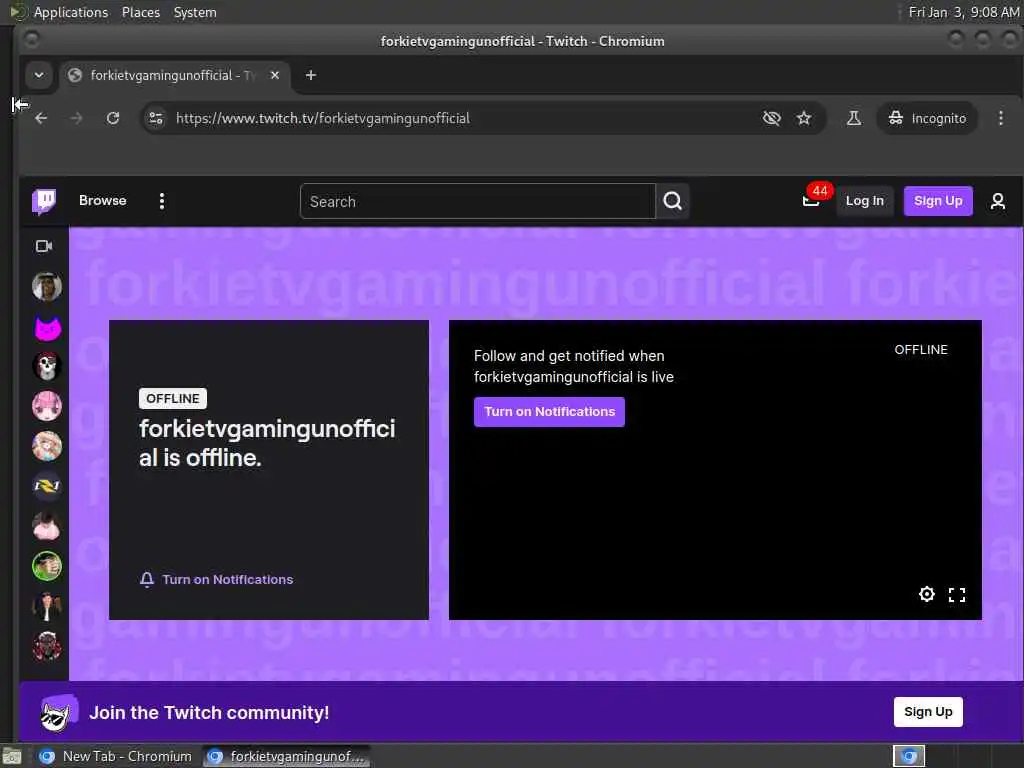Open player settings gear icon
The height and width of the screenshot is (768, 1024).
click(927, 594)
